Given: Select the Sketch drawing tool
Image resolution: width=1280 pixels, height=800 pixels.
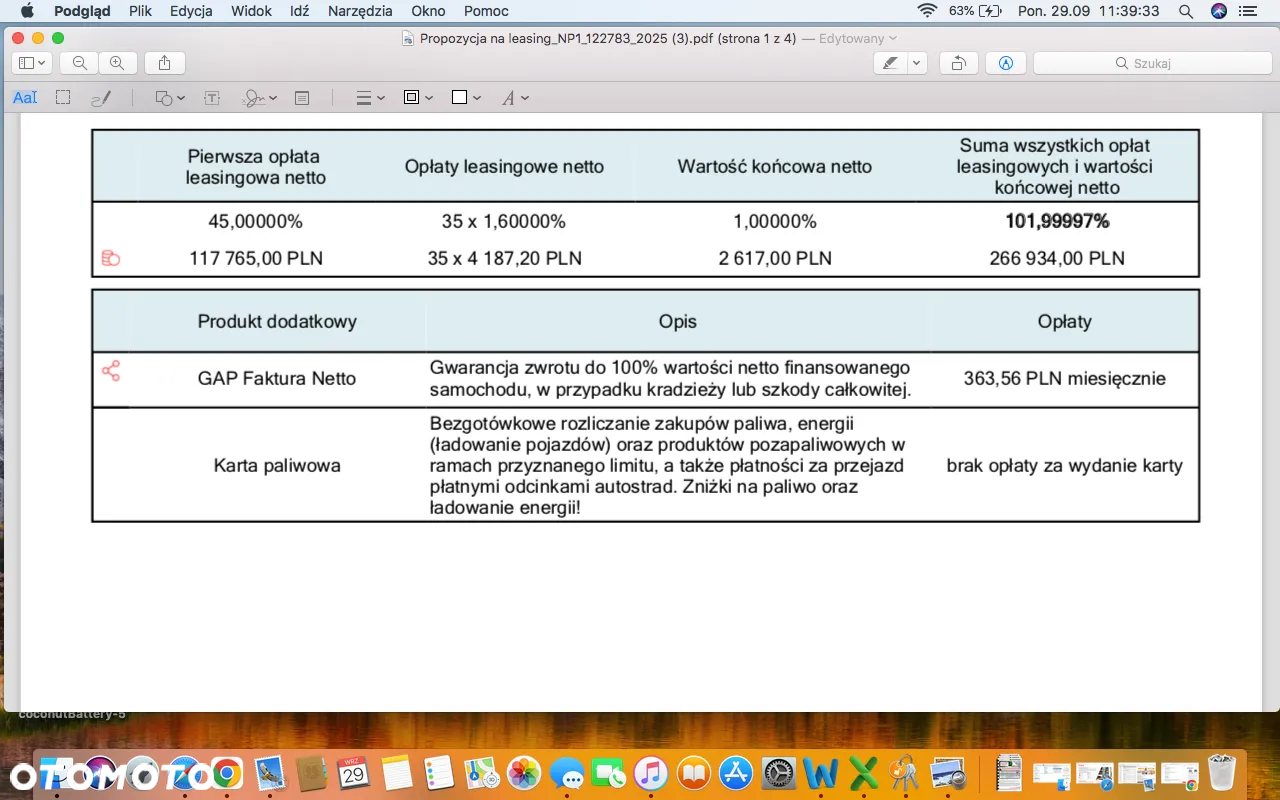Looking at the screenshot, I should point(101,98).
